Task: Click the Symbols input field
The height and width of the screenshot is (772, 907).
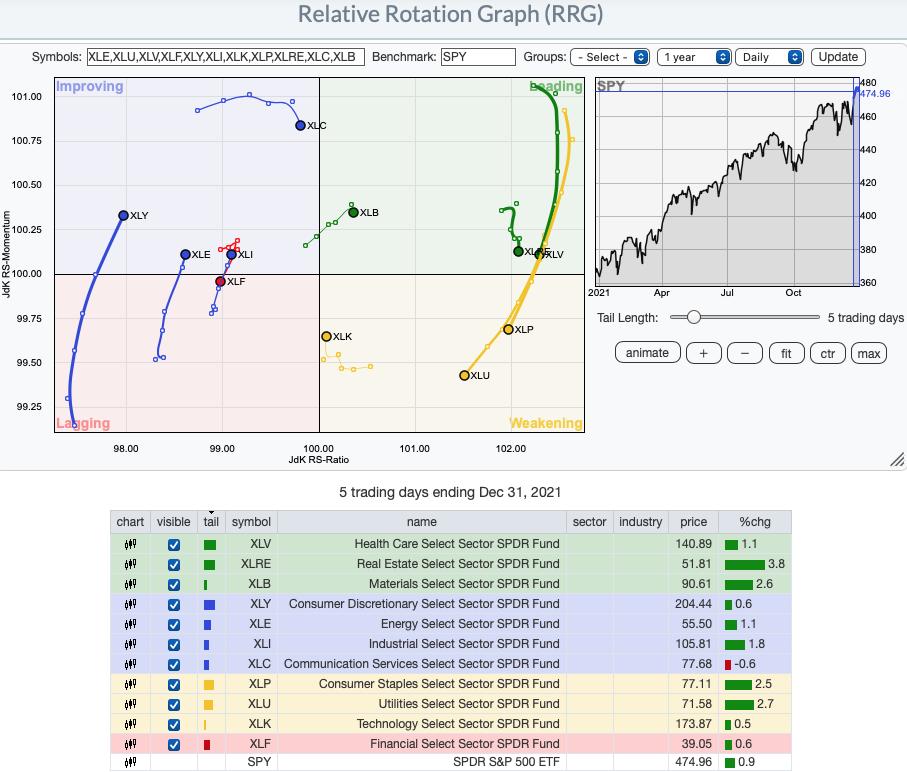Action: coord(226,57)
